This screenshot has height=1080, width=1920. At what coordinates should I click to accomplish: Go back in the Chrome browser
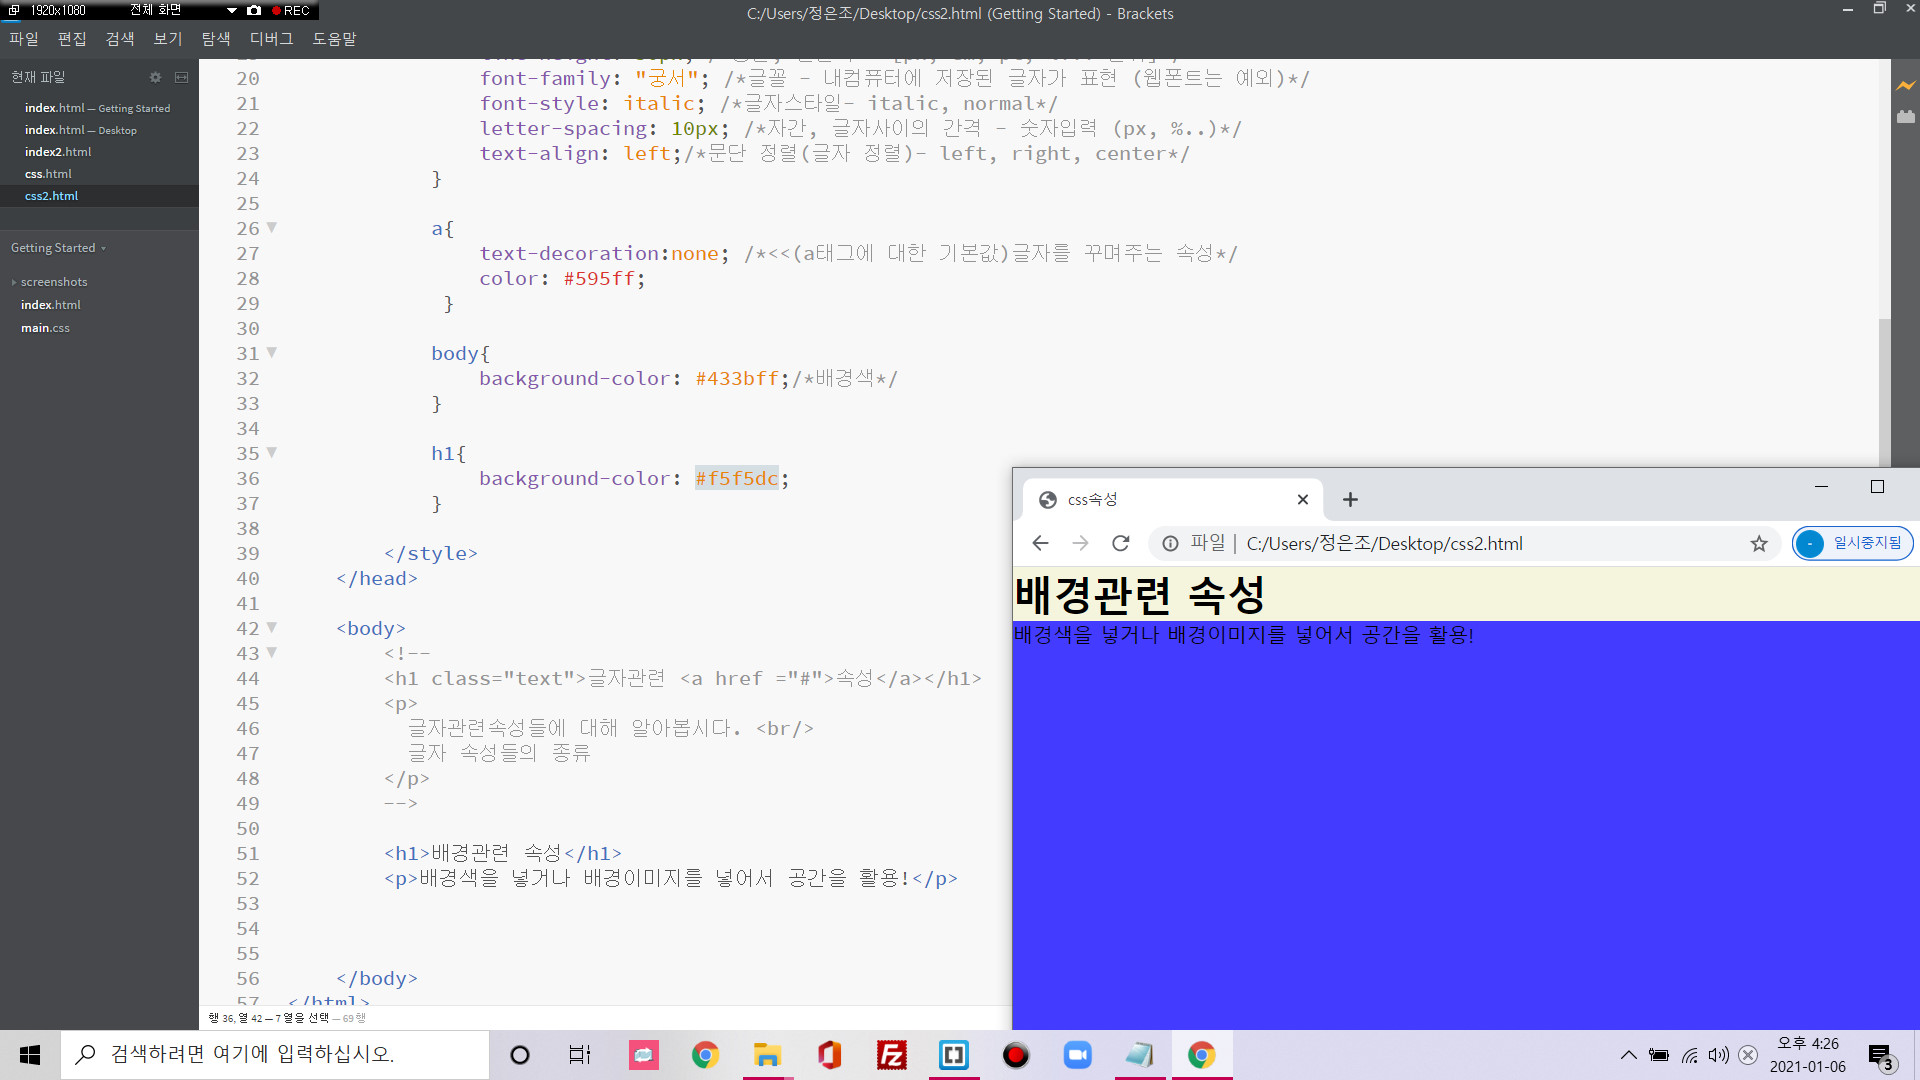click(x=1040, y=543)
